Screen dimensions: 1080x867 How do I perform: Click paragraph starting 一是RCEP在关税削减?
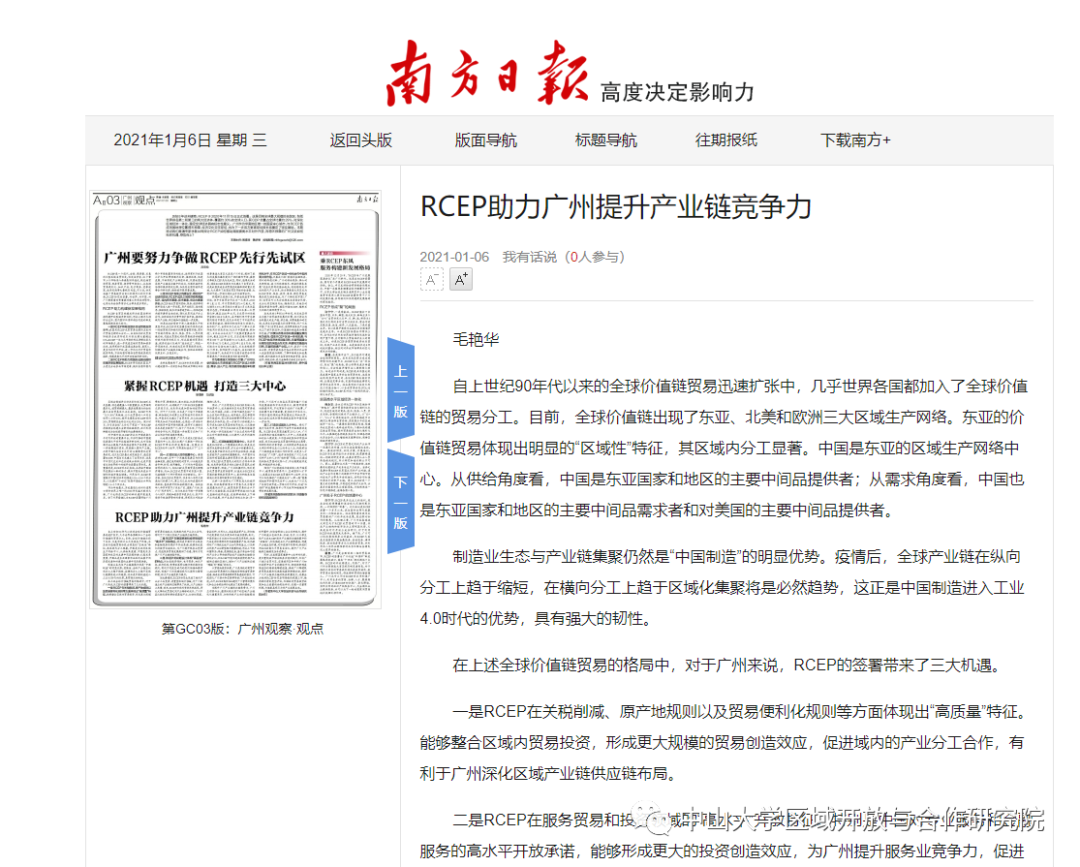click(x=723, y=742)
